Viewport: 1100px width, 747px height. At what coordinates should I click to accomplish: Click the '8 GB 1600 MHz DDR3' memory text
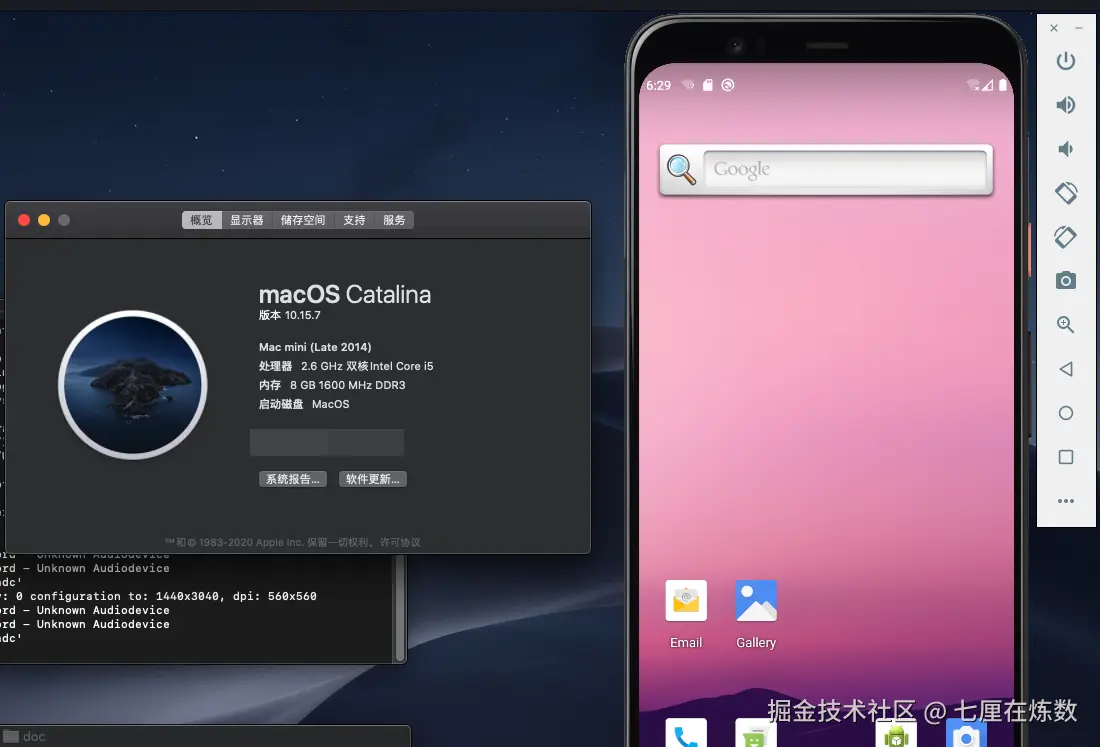[x=347, y=385]
